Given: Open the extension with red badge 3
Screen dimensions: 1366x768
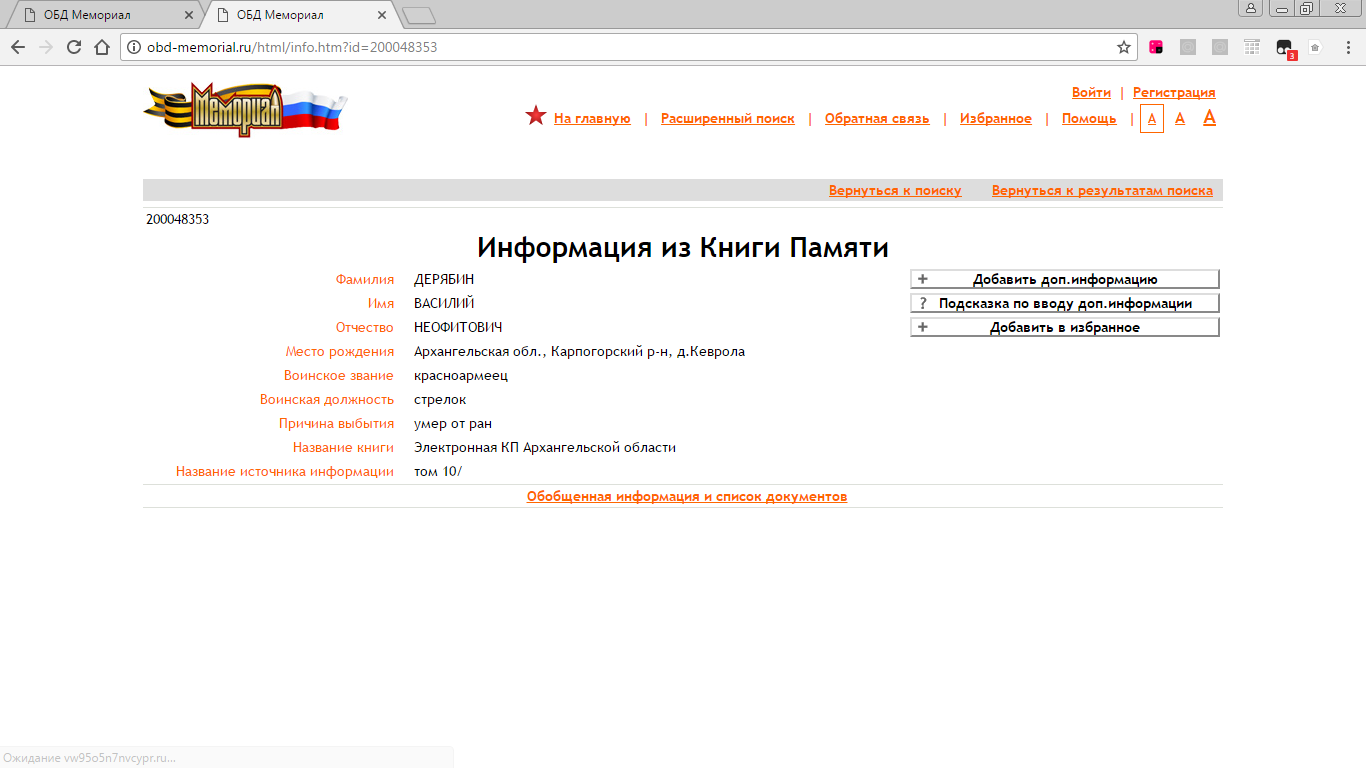Looking at the screenshot, I should (x=1285, y=48).
